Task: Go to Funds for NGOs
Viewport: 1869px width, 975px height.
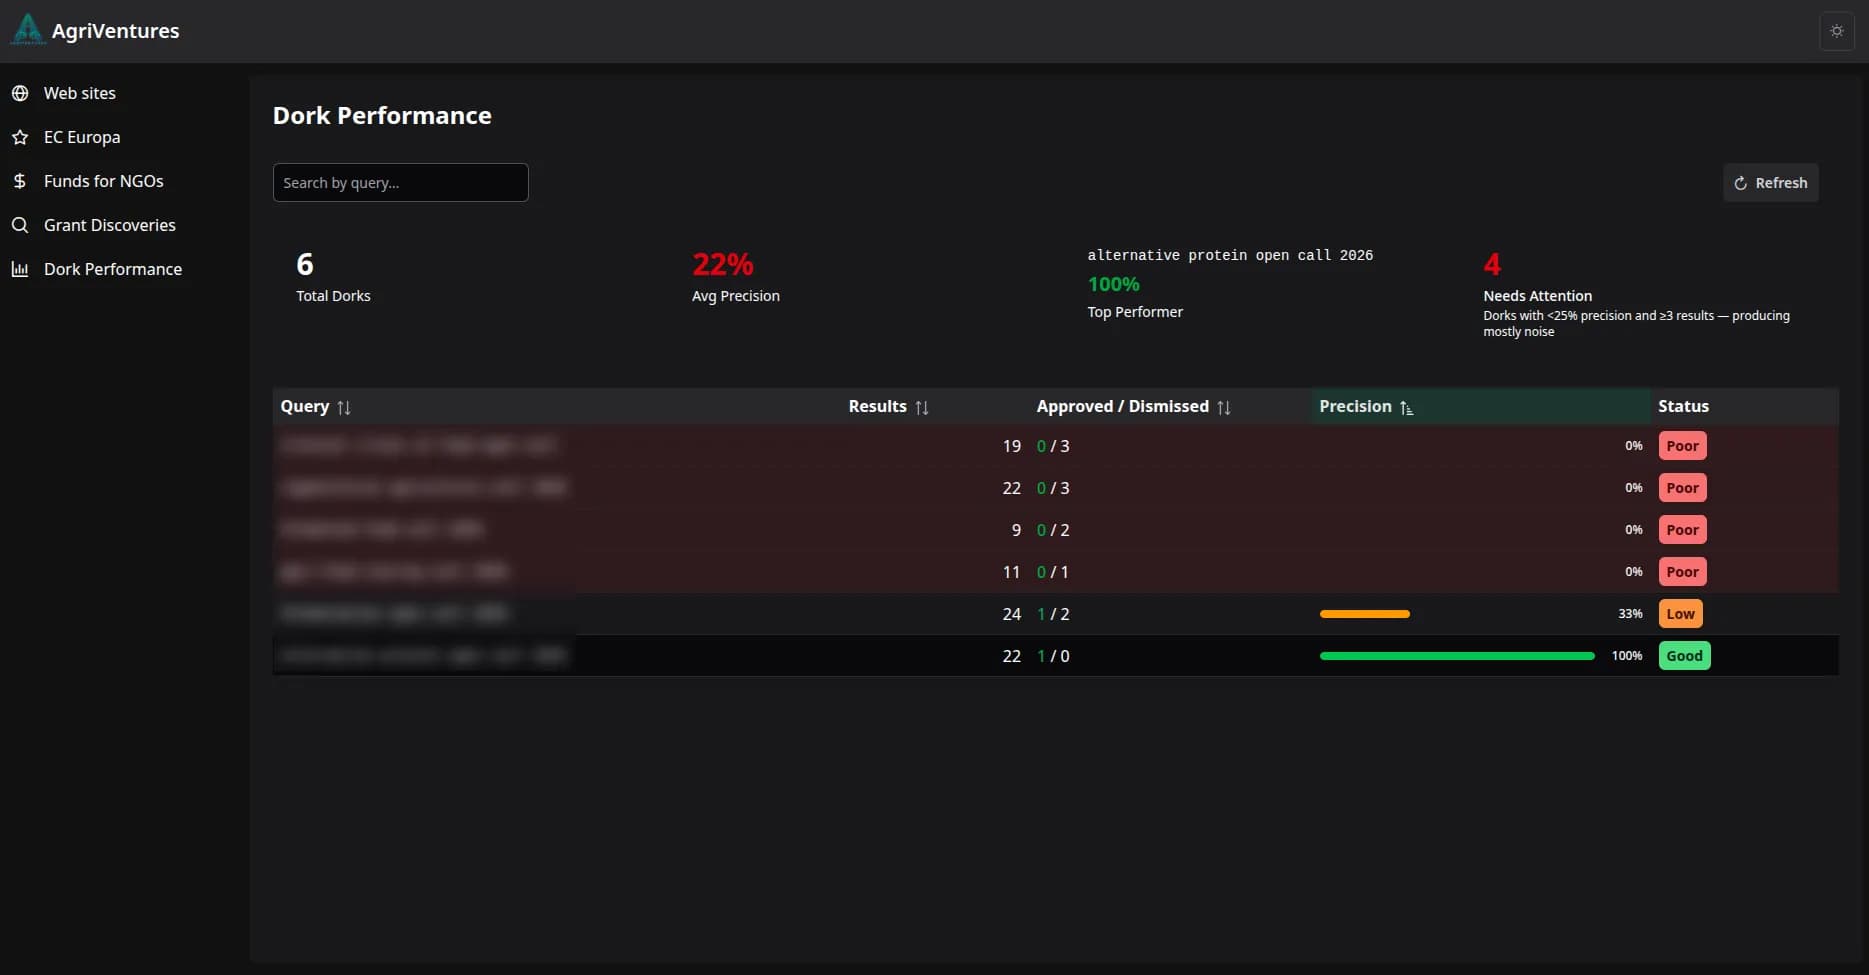Action: tap(104, 181)
